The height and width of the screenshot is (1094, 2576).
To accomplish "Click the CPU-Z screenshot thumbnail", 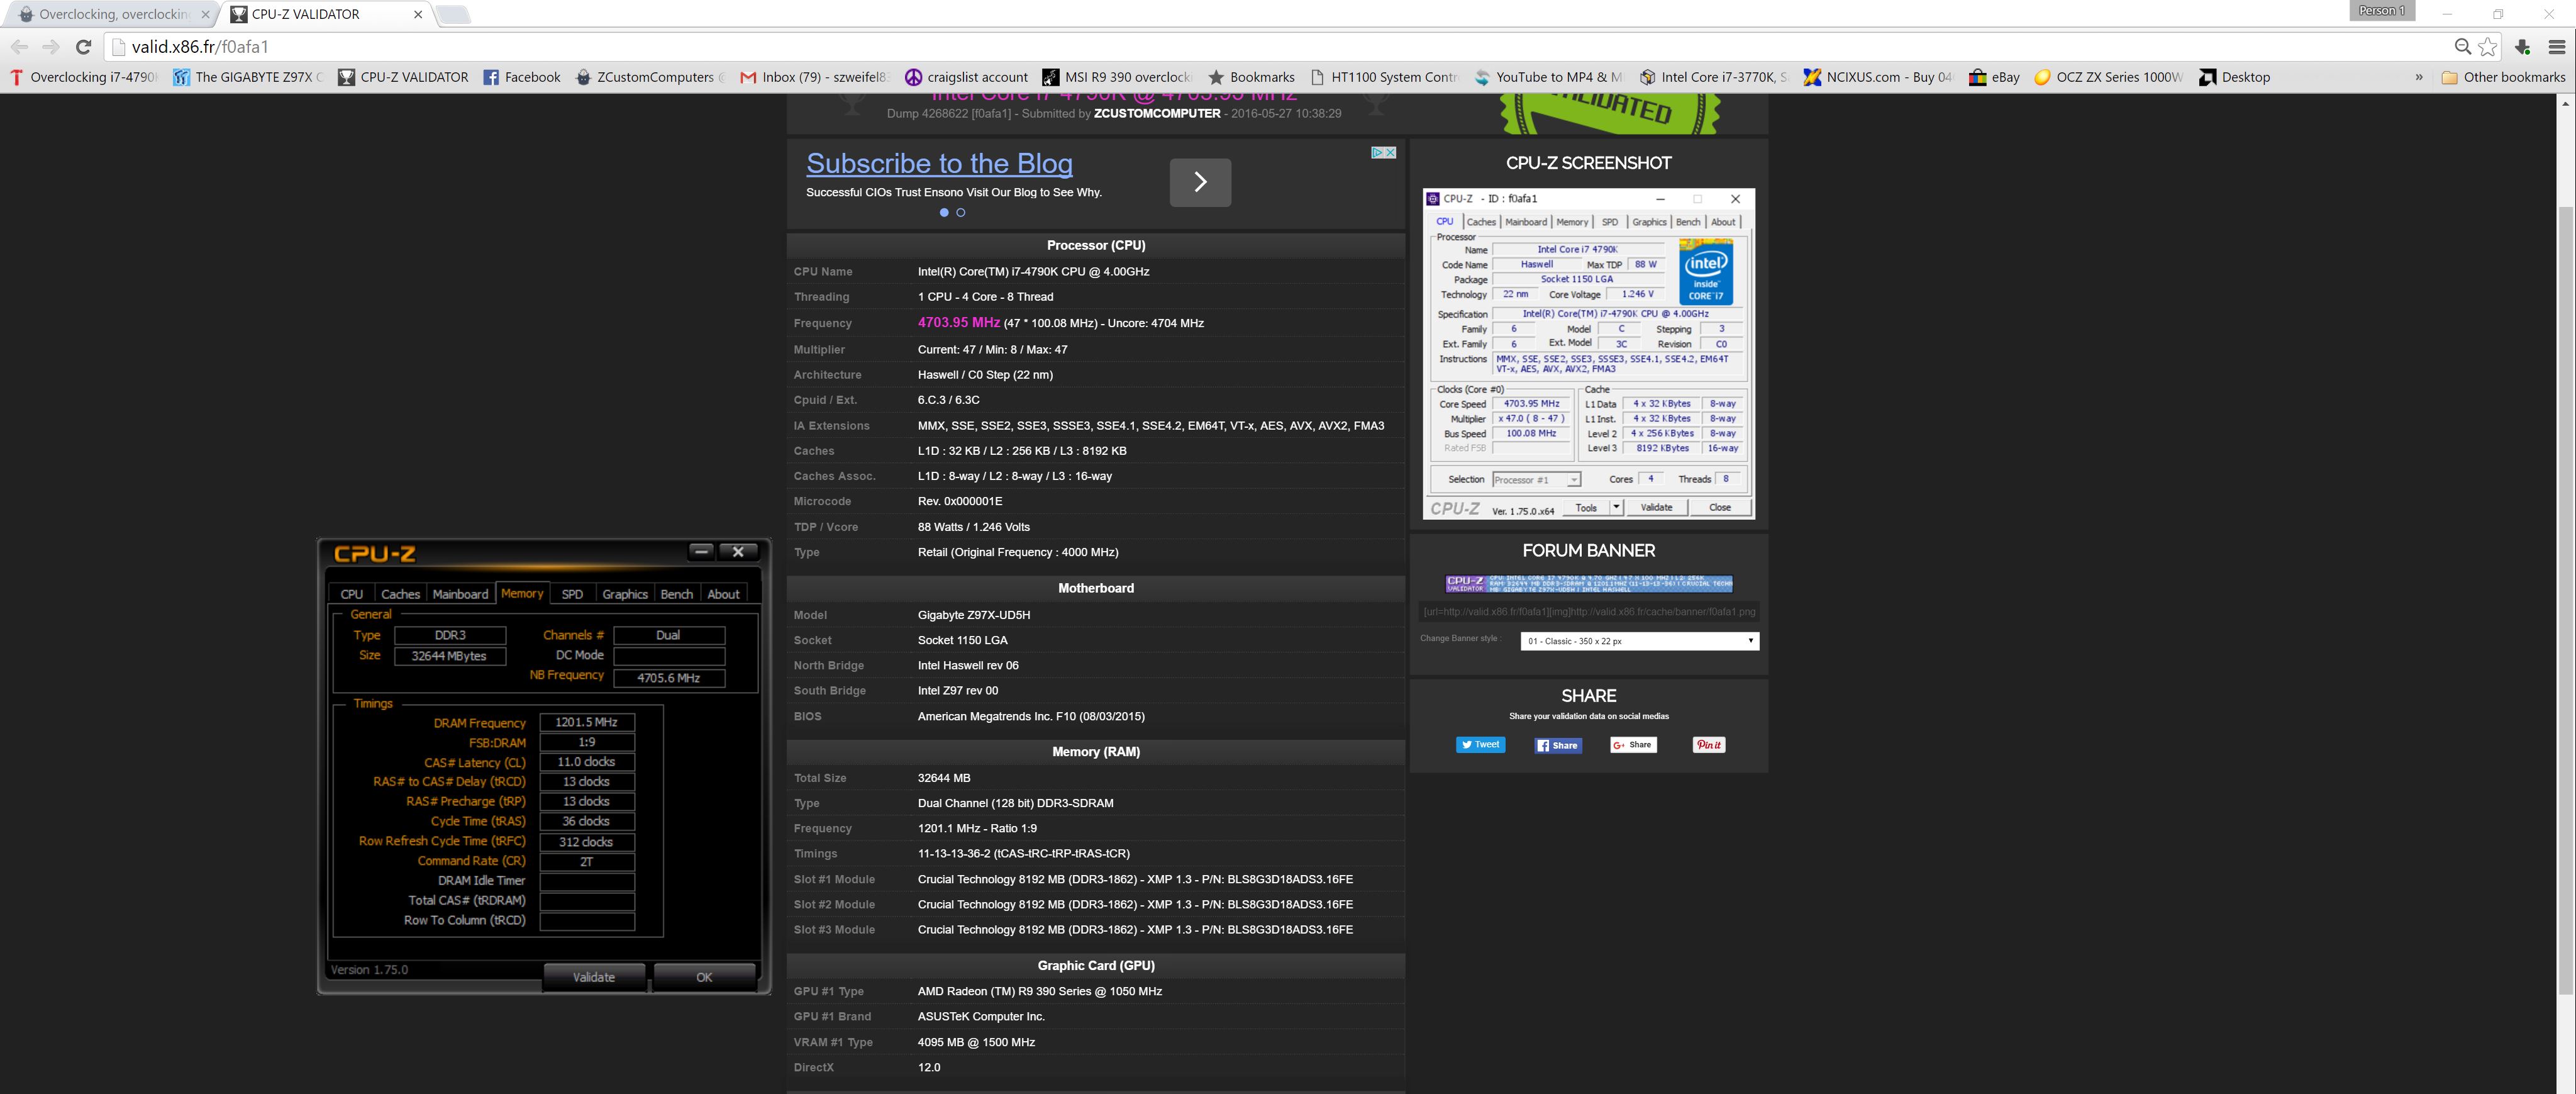I will (x=1588, y=354).
